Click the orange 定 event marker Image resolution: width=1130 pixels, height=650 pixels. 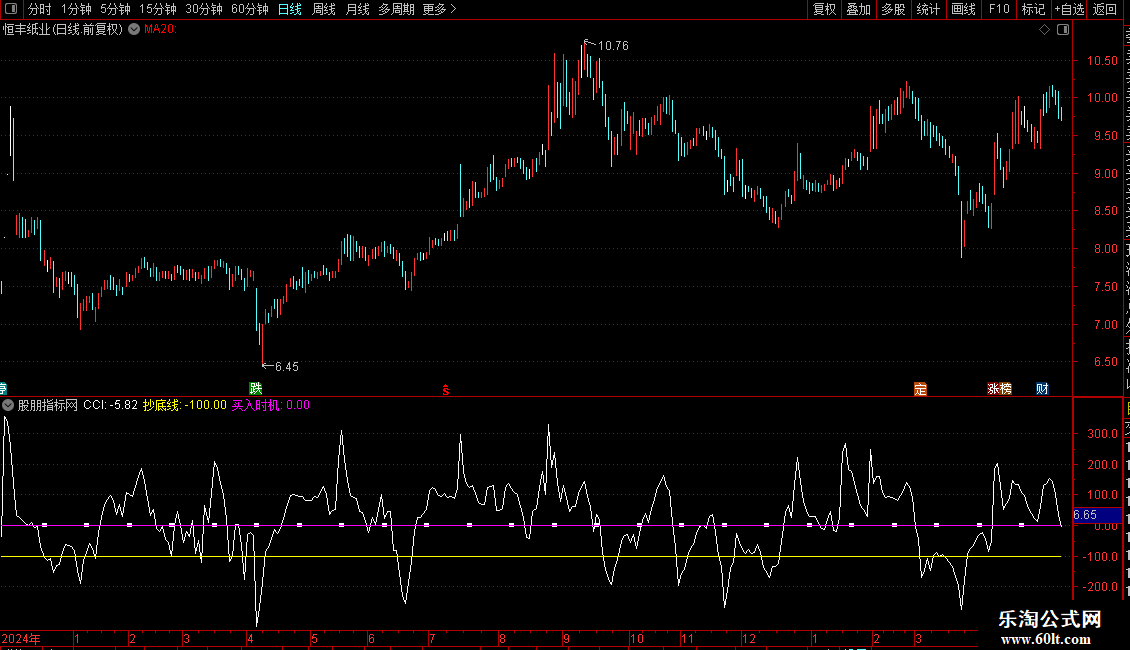click(920, 389)
